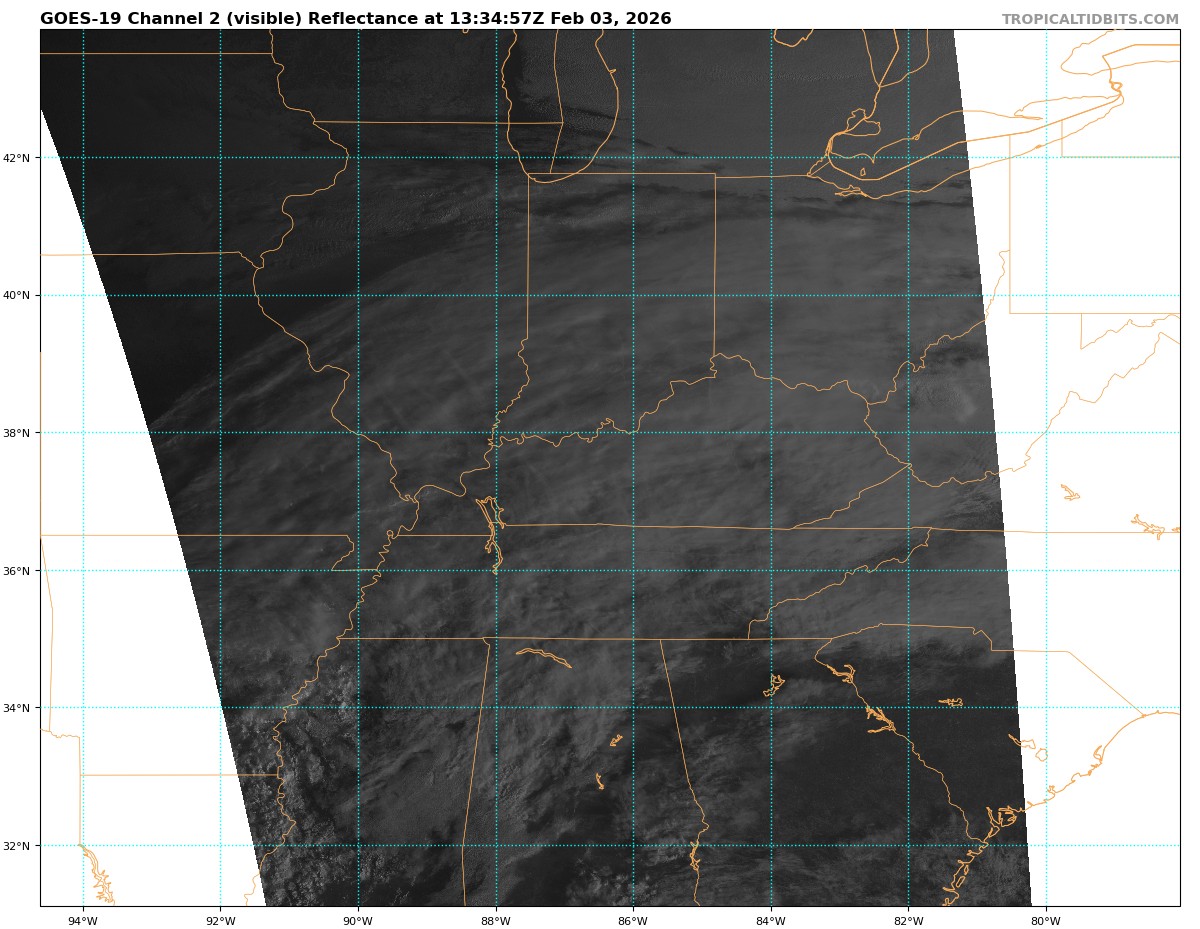This screenshot has height=929, width=1200.
Task: Click the 34°N and 90°W gridline intersection
Action: tap(358, 708)
